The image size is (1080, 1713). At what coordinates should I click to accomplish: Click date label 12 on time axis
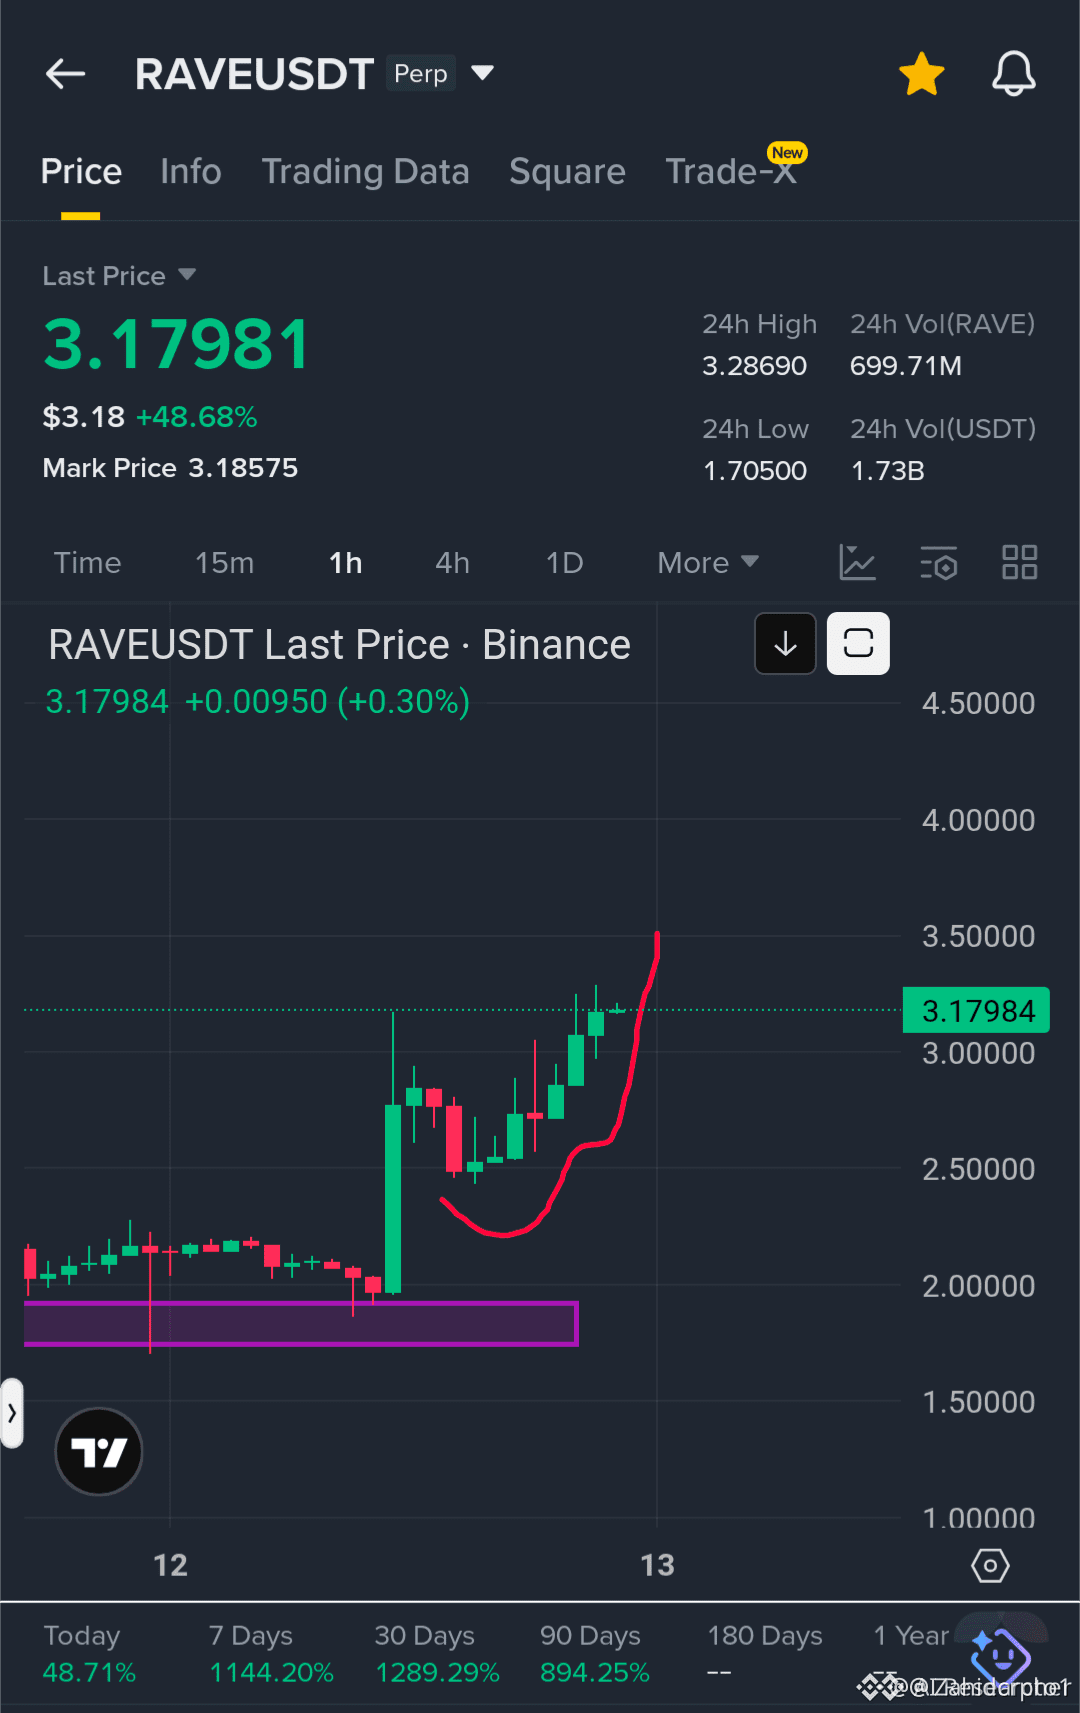pos(170,1565)
